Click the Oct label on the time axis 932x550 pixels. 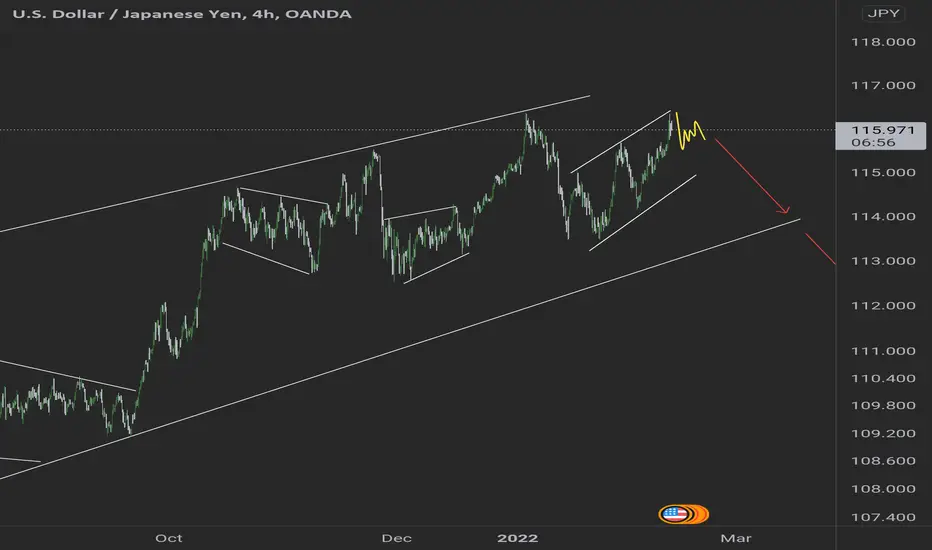coord(169,538)
